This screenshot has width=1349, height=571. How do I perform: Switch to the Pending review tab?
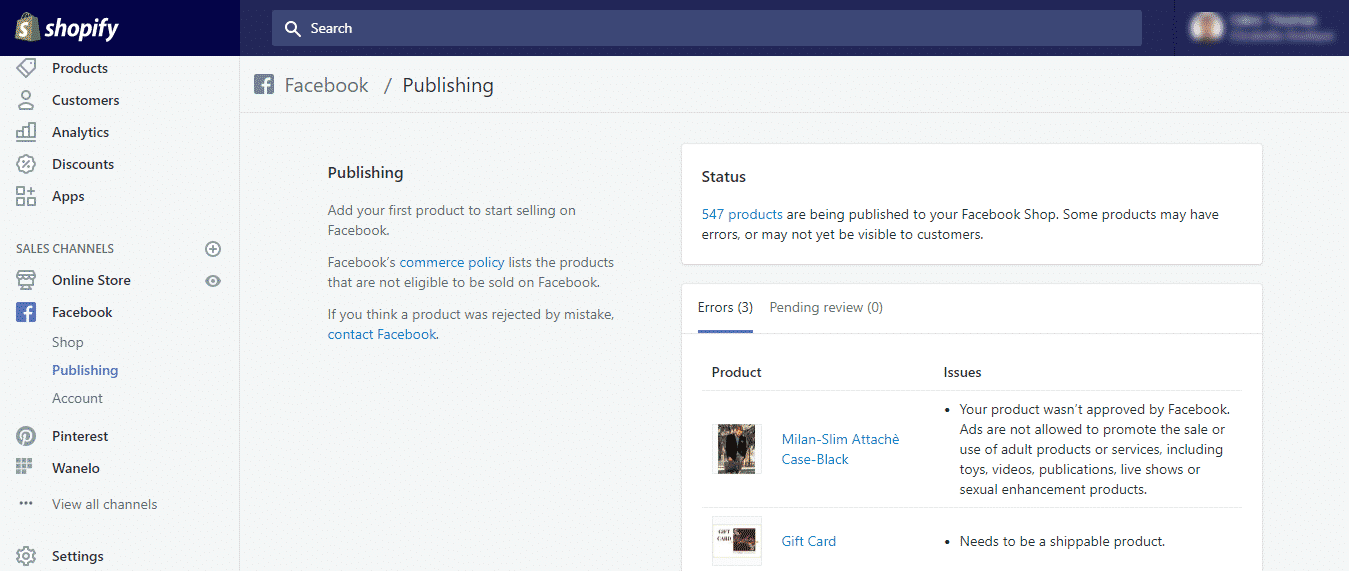click(x=825, y=308)
